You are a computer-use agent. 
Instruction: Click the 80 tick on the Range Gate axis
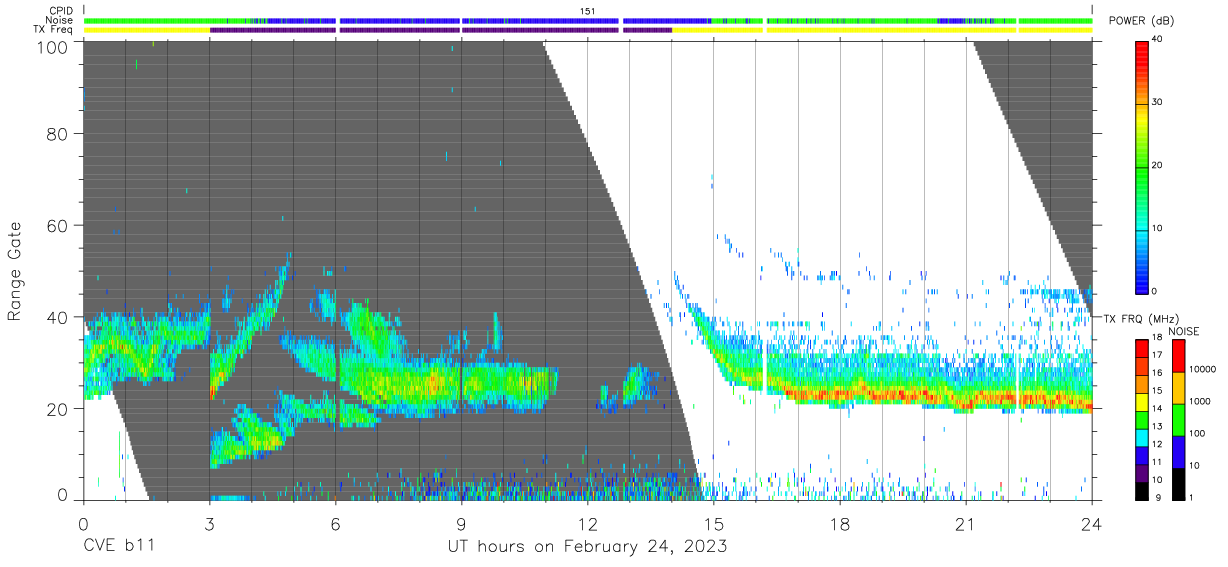(59, 133)
